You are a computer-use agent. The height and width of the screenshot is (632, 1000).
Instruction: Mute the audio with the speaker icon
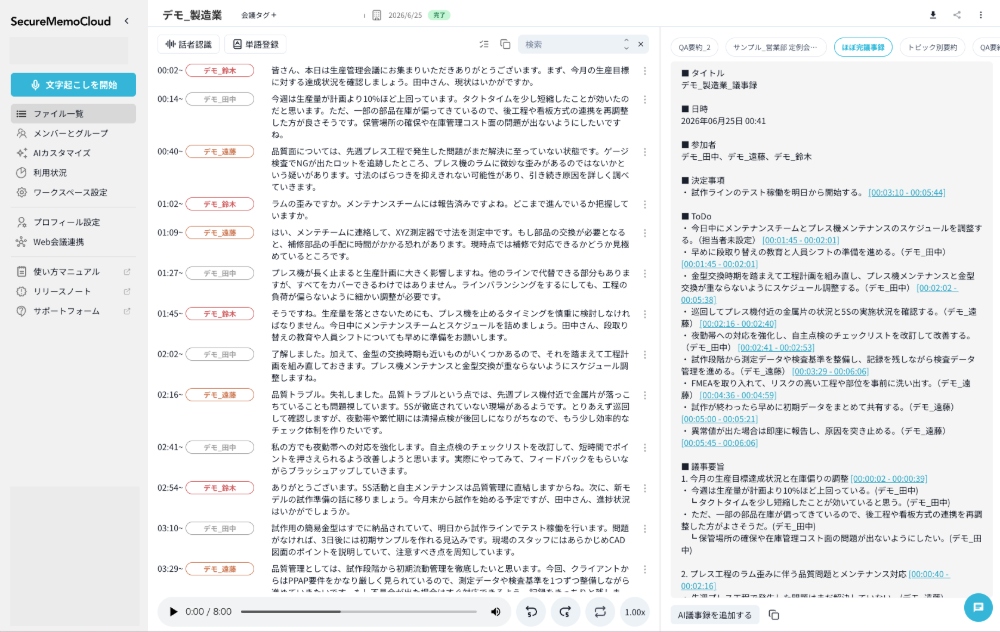pyautogui.click(x=496, y=612)
